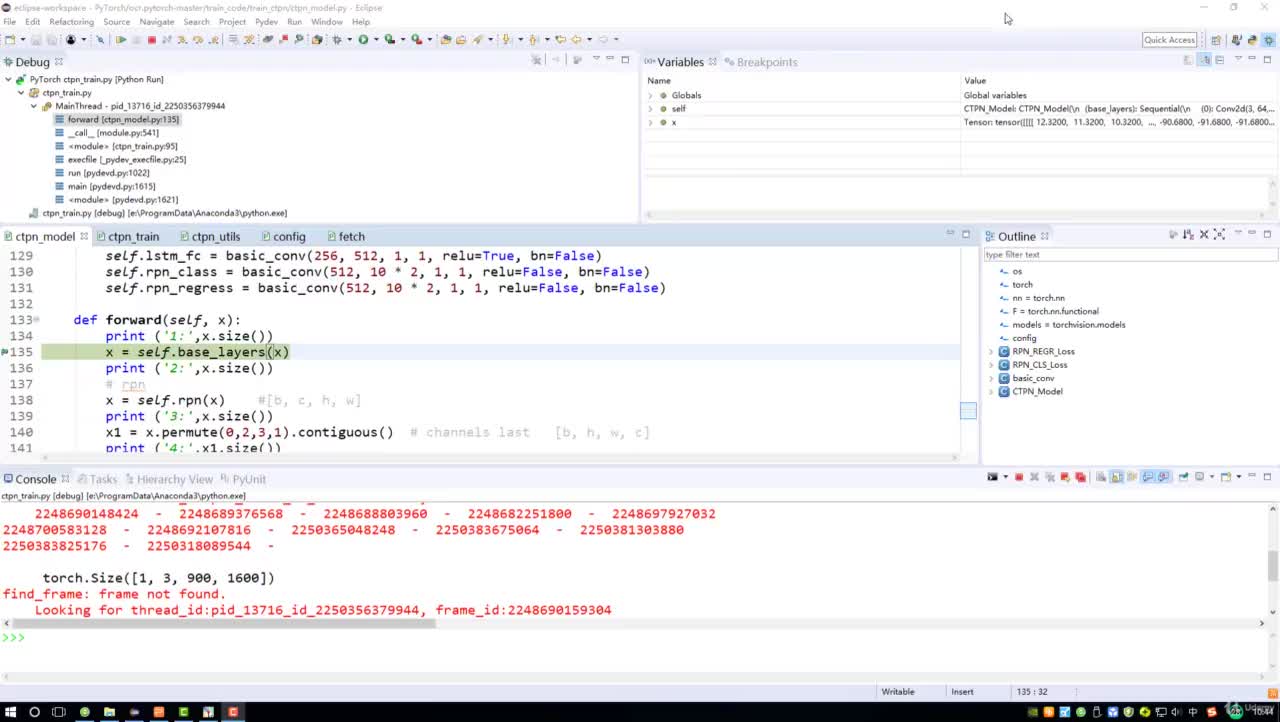Click the Debug view bug icon
Viewport: 1280px width, 722px height.
pyautogui.click(x=8, y=62)
